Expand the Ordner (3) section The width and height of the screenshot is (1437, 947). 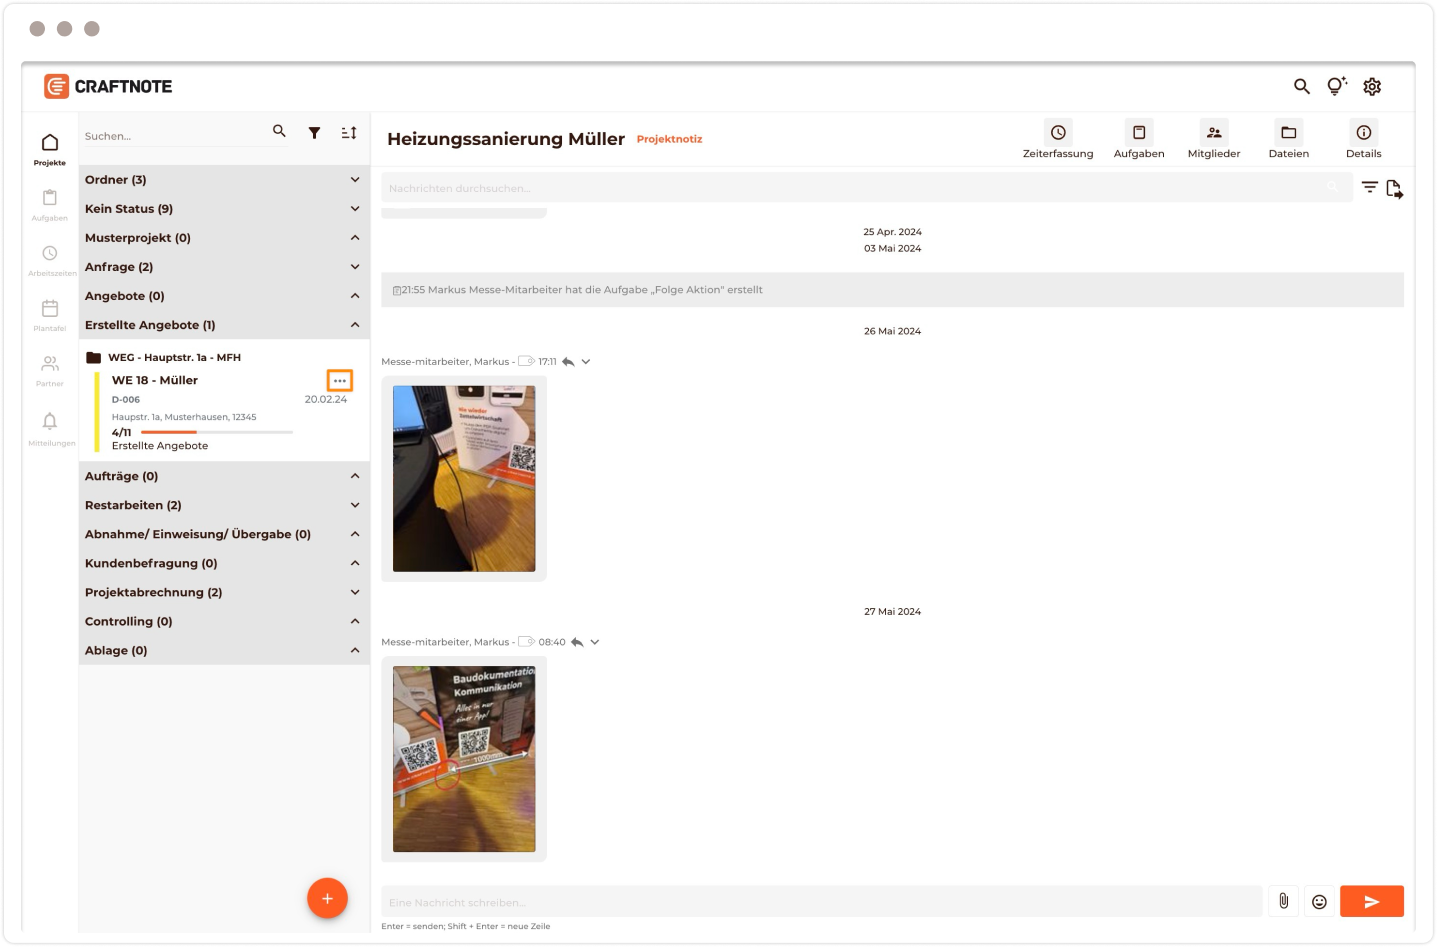(355, 180)
